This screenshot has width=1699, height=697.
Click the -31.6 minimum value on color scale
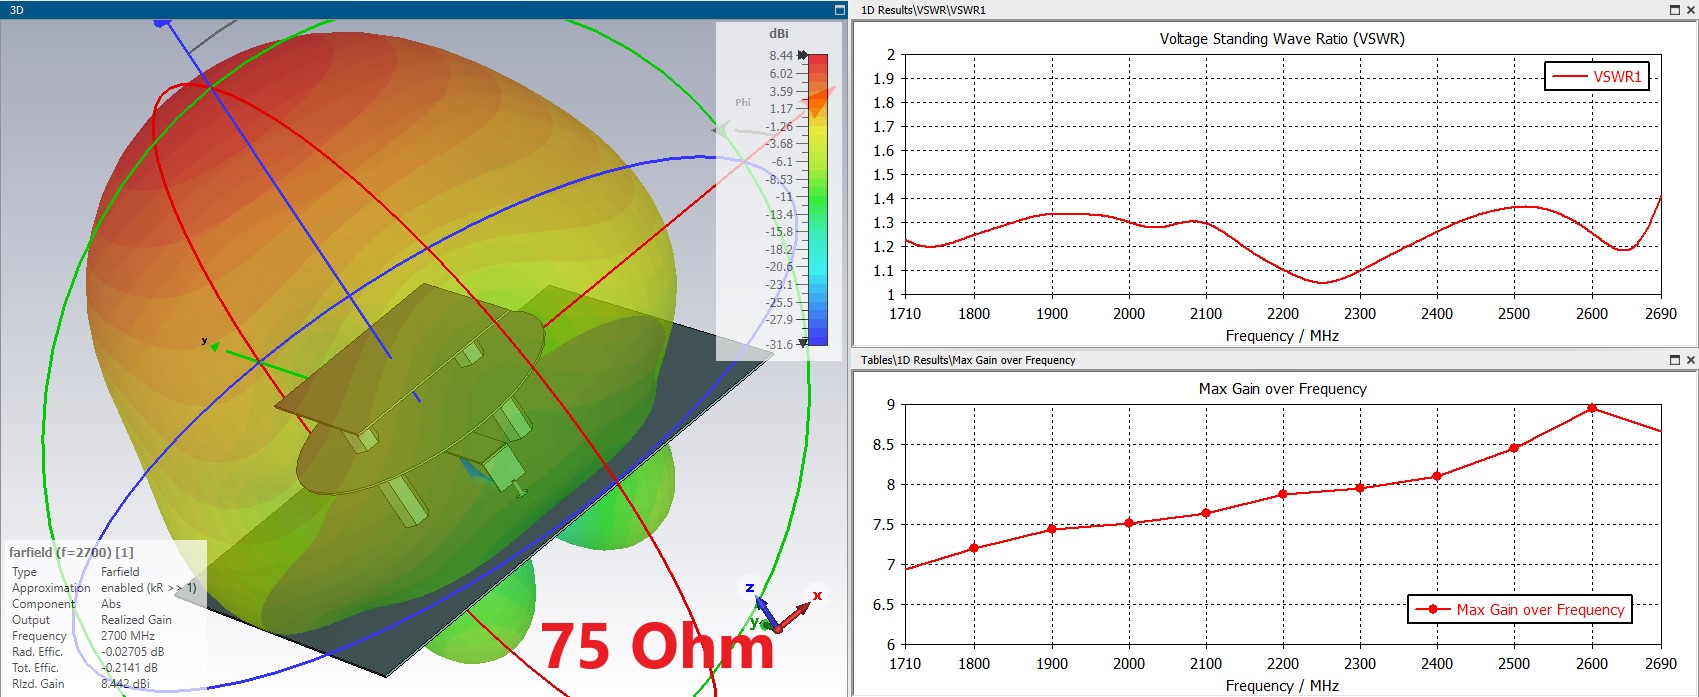click(x=779, y=344)
